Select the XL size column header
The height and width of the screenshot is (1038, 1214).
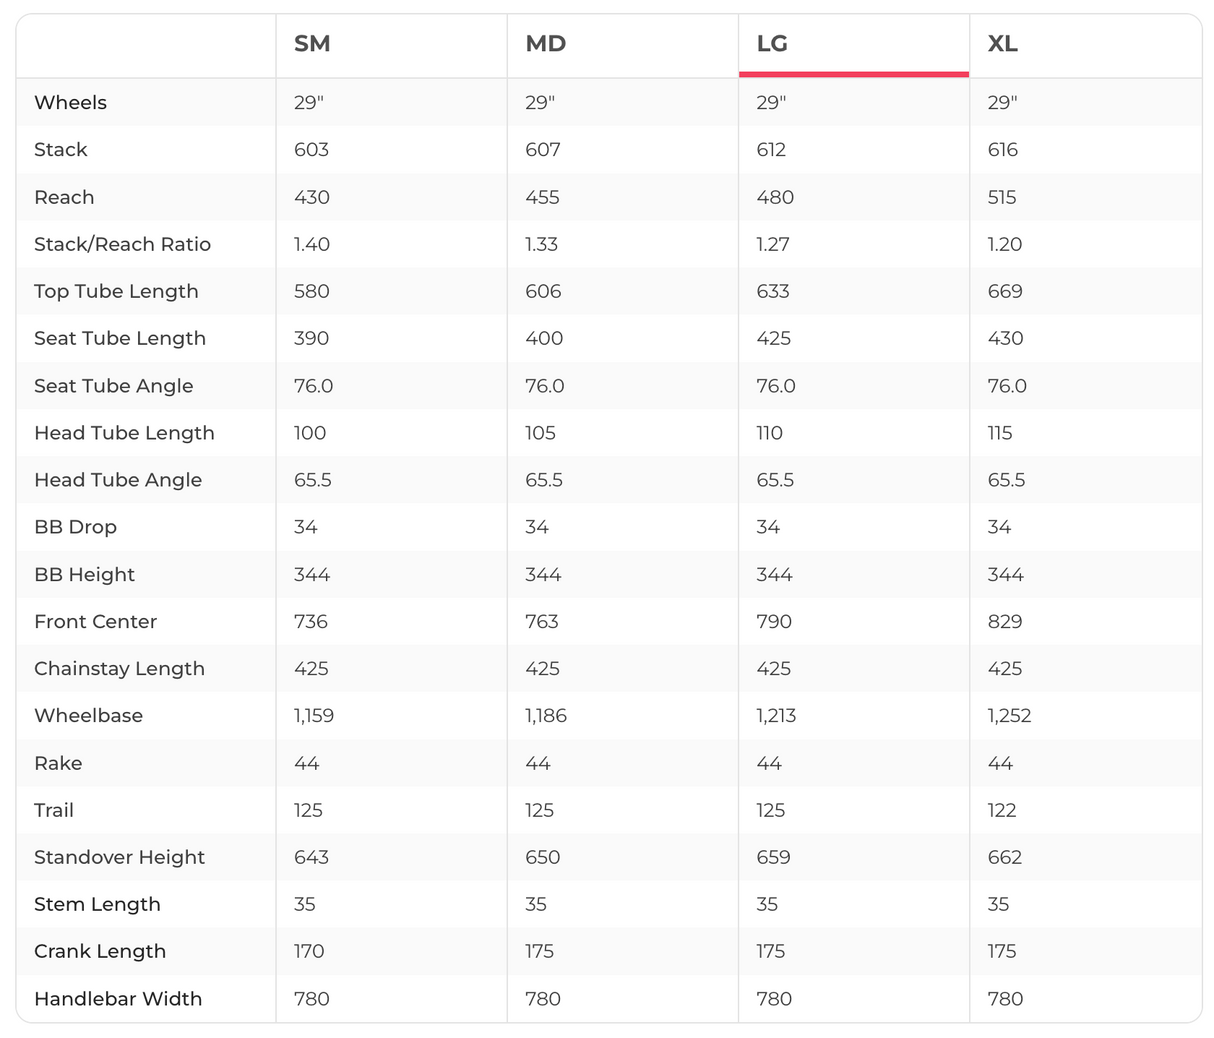coord(1003,44)
